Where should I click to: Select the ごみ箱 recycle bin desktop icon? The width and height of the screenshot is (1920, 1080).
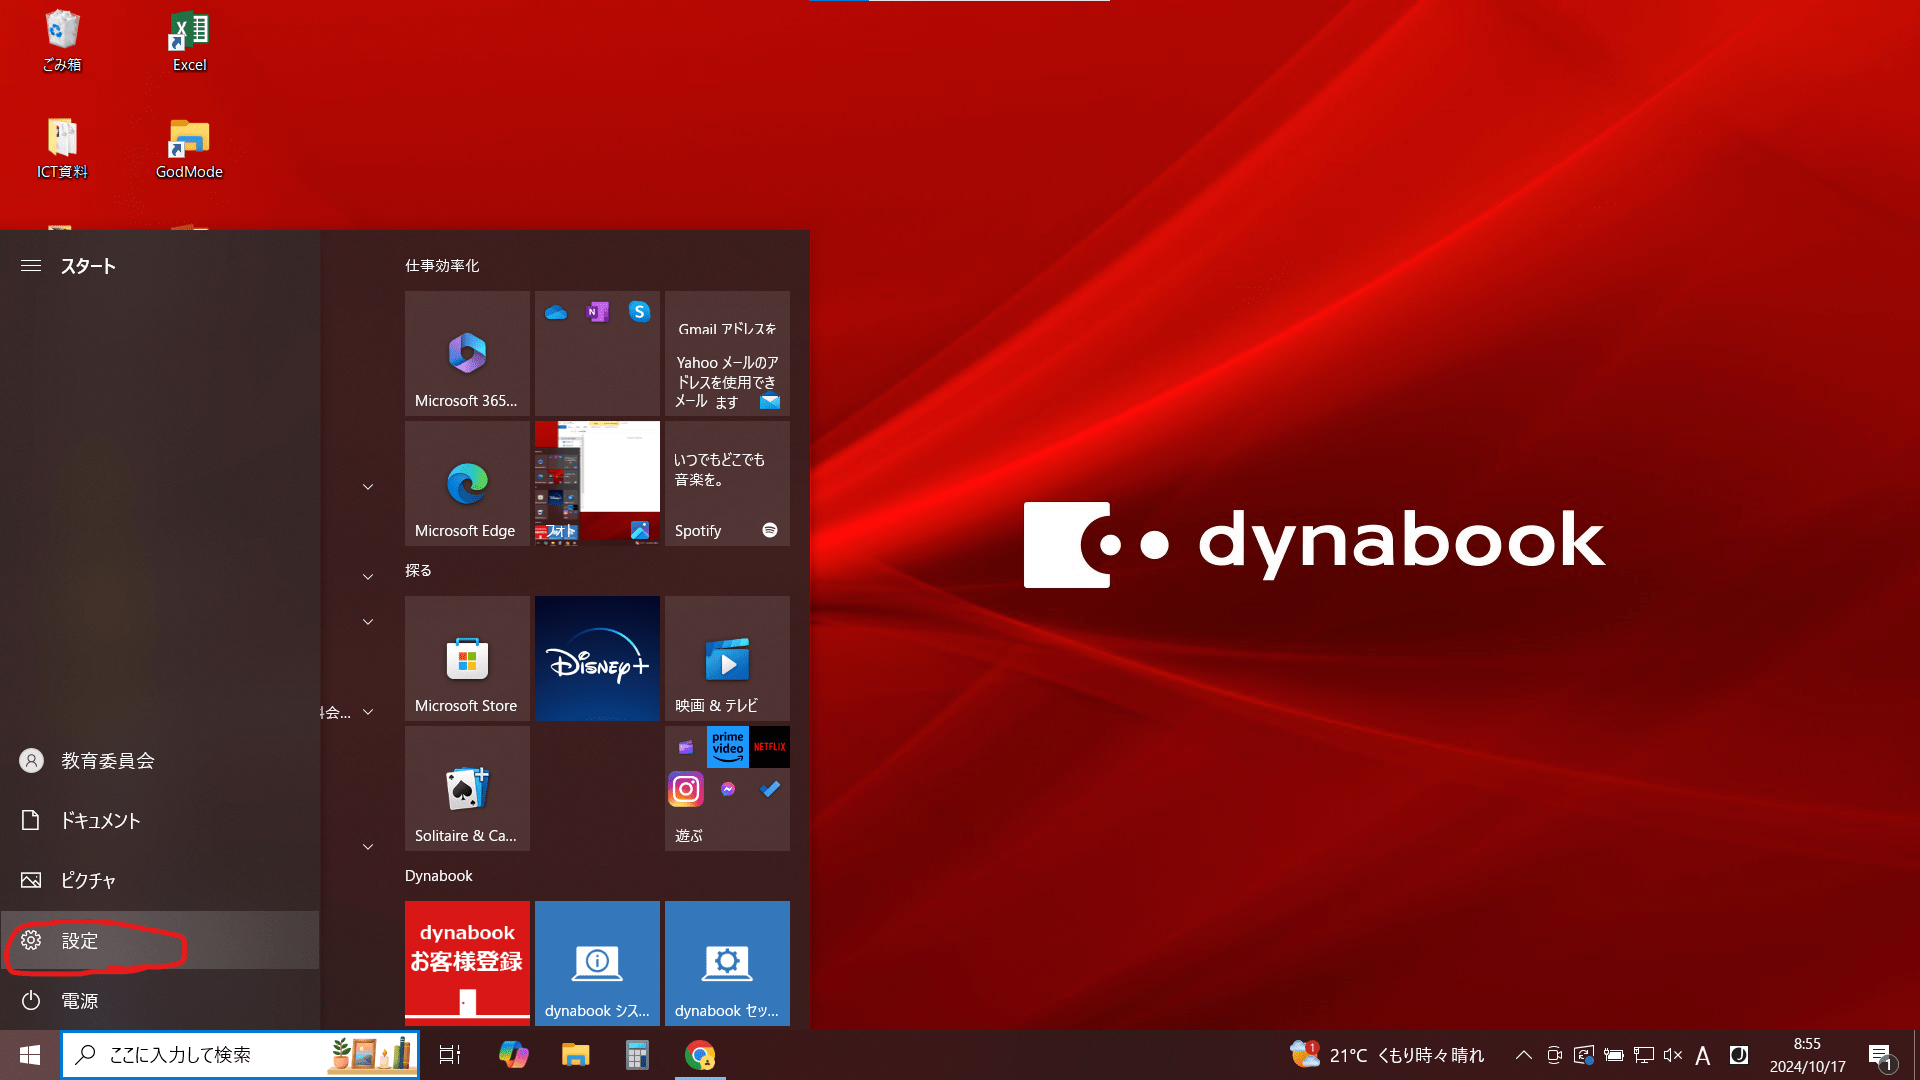(62, 40)
